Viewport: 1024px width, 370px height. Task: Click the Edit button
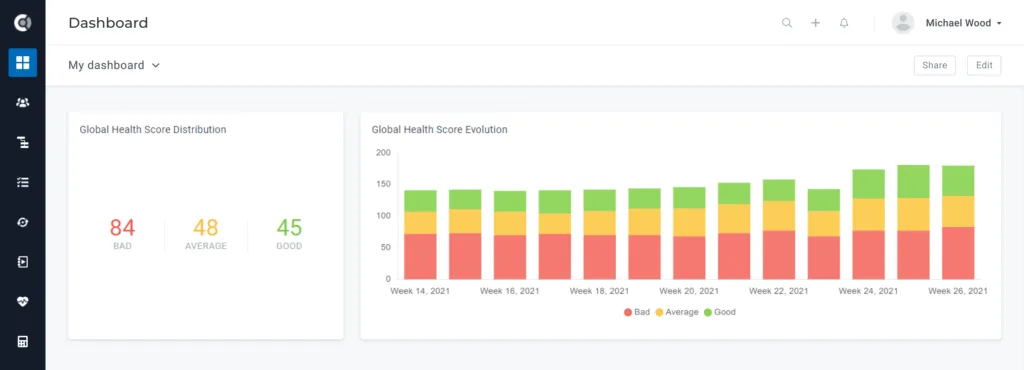click(984, 65)
